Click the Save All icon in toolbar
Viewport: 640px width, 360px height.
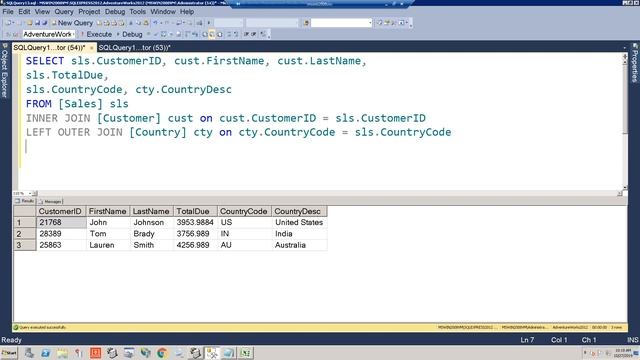[x=44, y=23]
